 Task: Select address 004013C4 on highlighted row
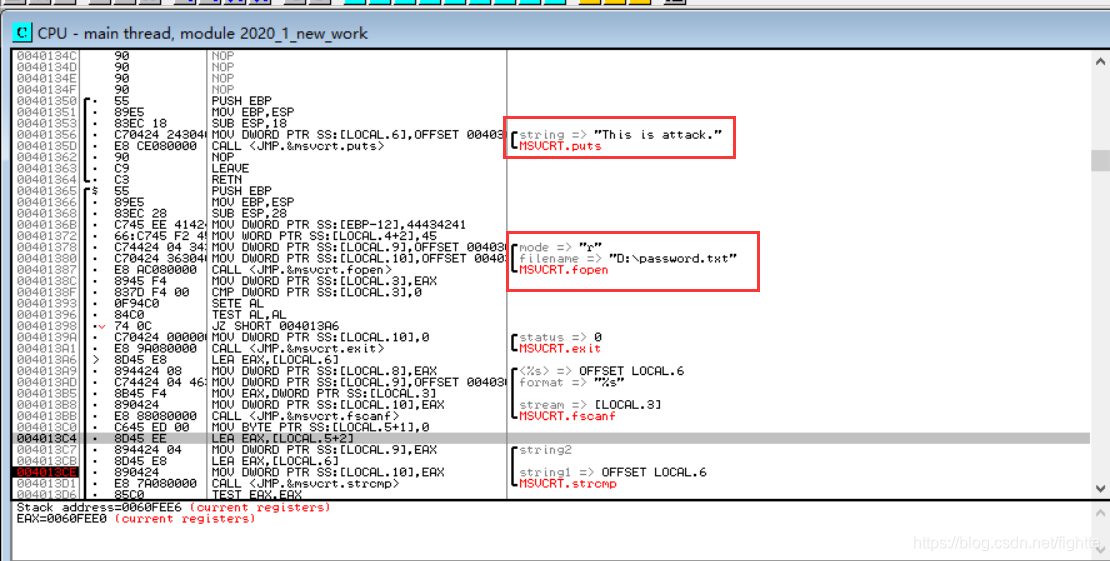47,438
